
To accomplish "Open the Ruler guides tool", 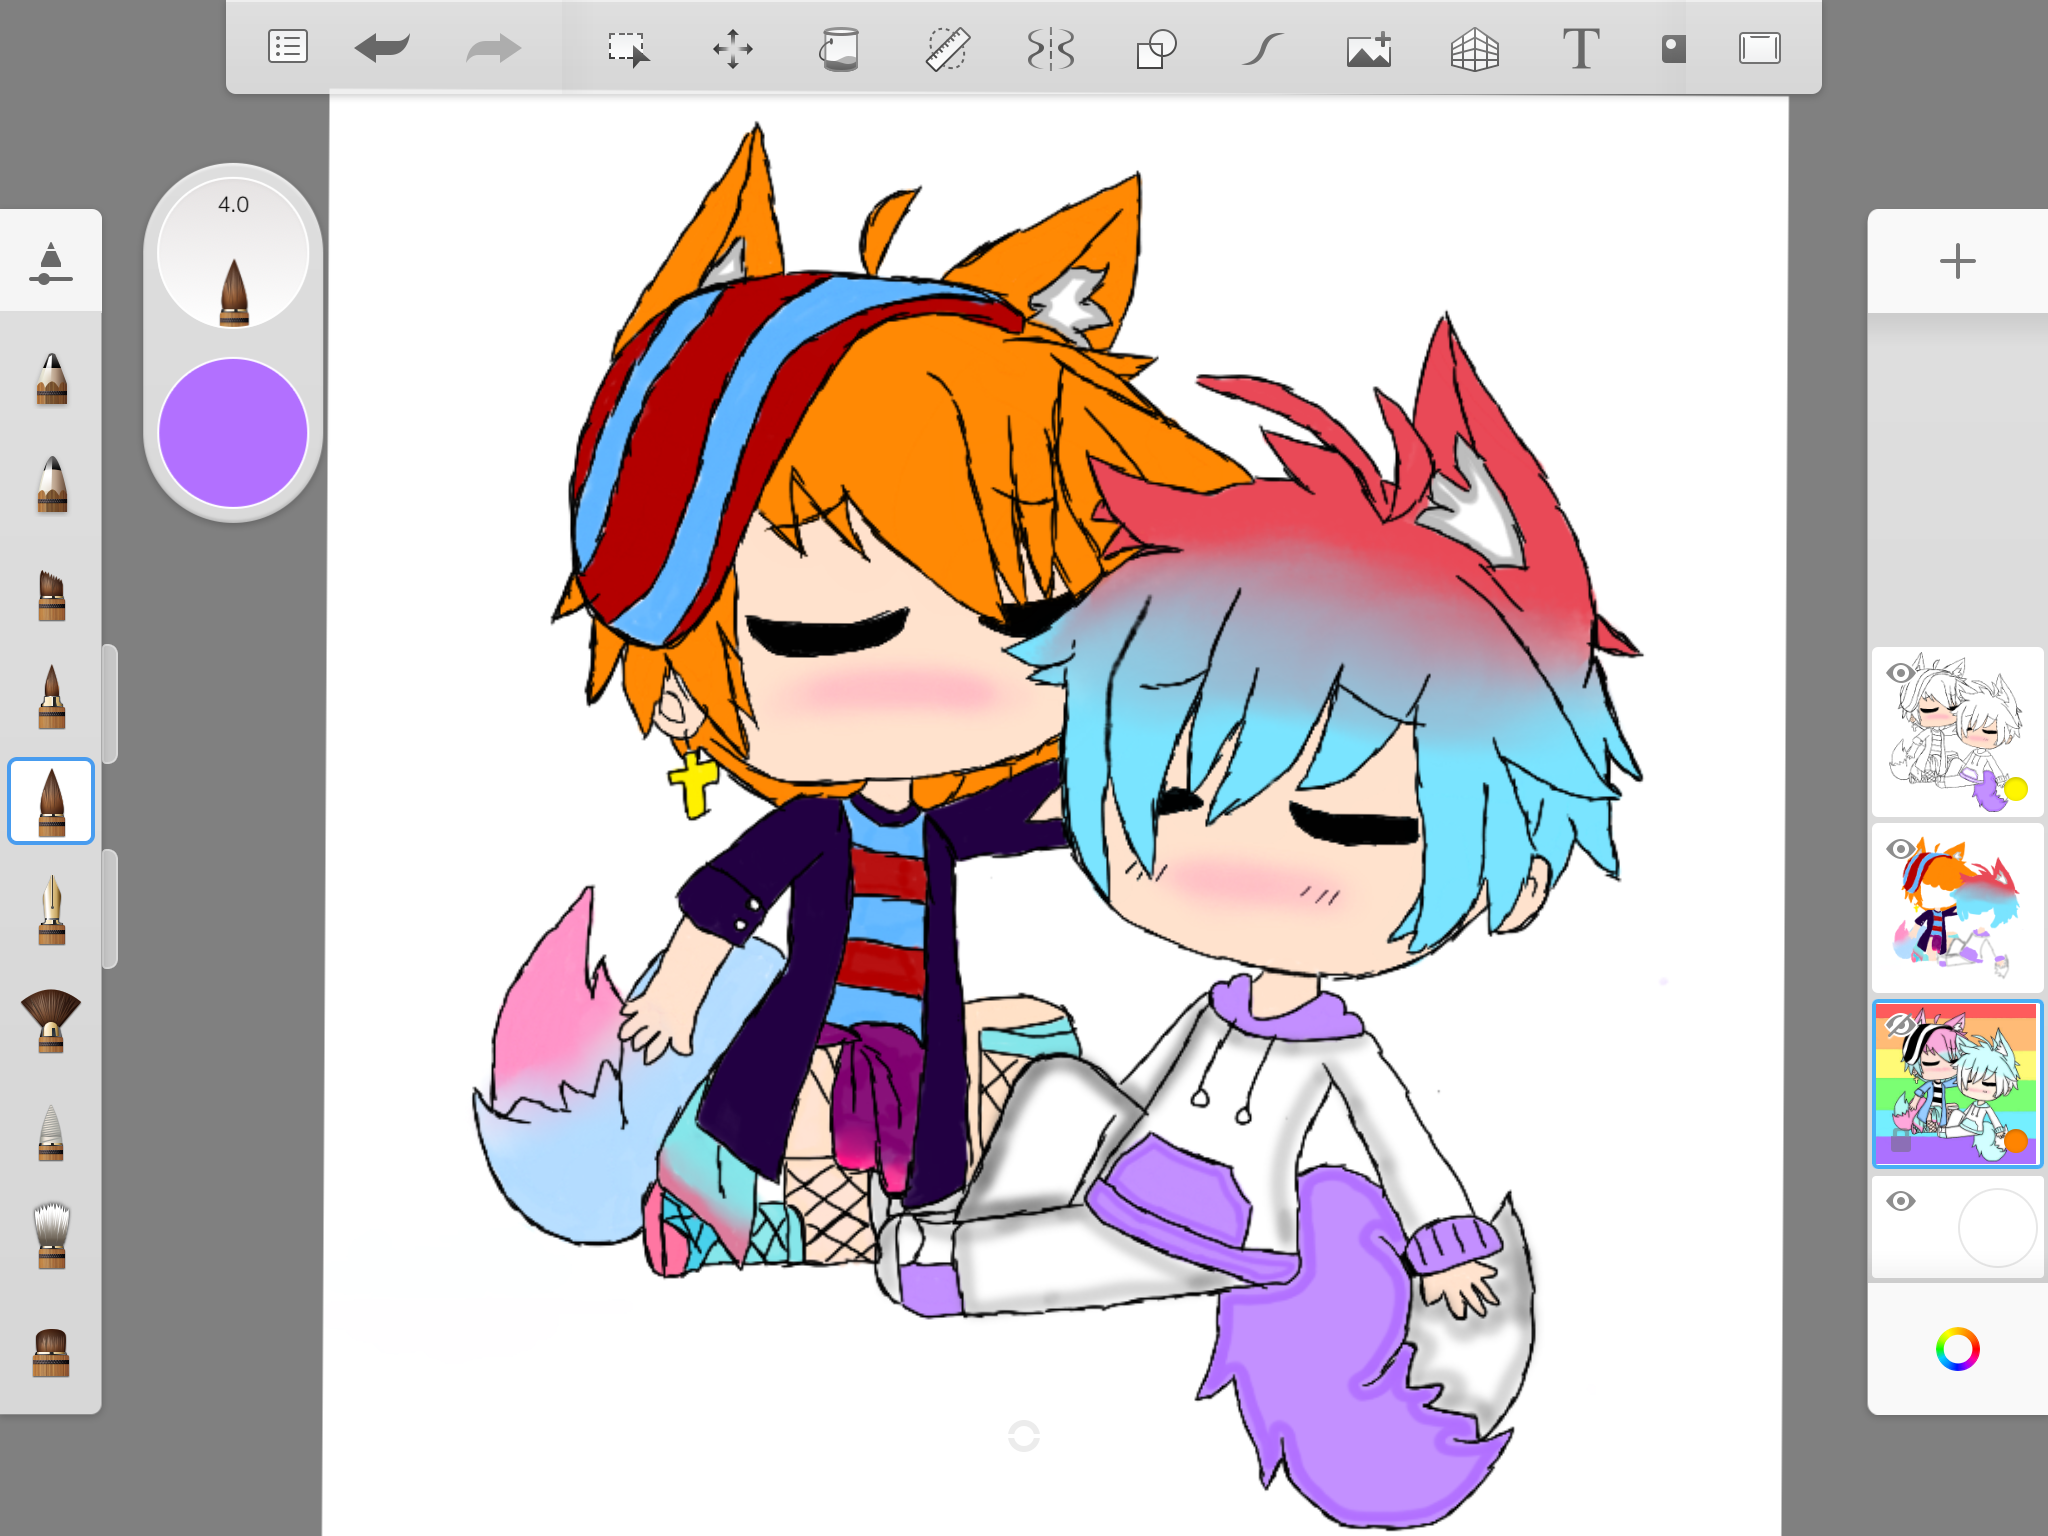I will [946, 48].
